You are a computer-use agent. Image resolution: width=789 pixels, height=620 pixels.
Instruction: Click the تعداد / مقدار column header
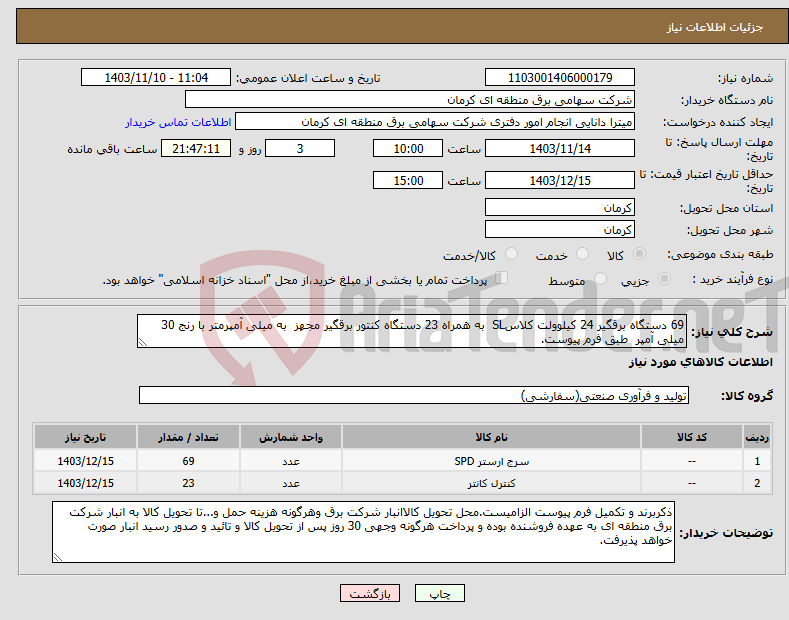tap(188, 437)
